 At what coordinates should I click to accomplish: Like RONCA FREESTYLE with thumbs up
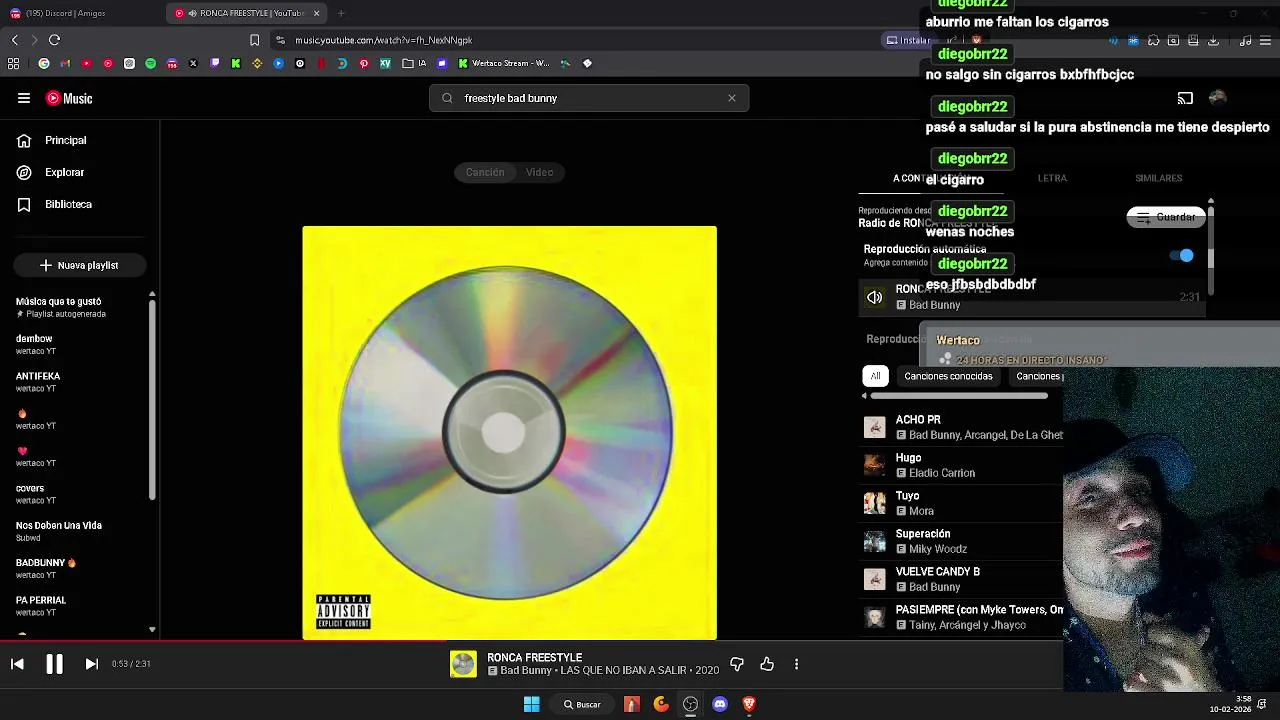pyautogui.click(x=767, y=664)
